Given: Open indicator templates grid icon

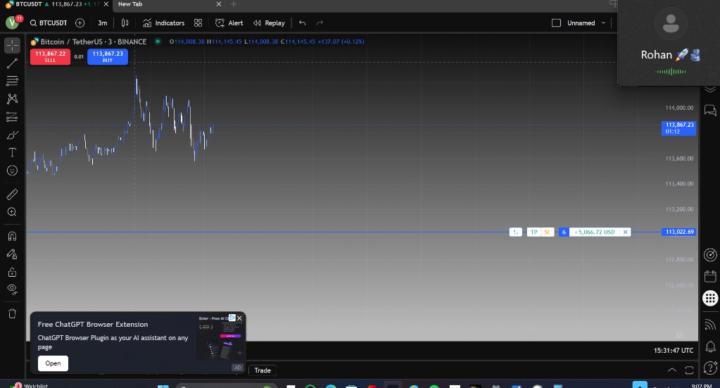Looking at the screenshot, I should [198, 23].
